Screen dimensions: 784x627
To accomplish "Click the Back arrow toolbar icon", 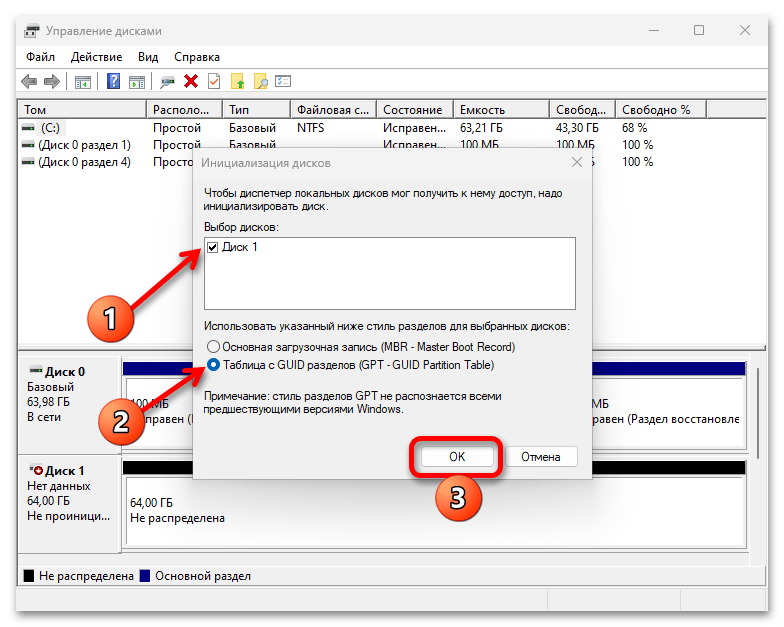I will [x=29, y=81].
